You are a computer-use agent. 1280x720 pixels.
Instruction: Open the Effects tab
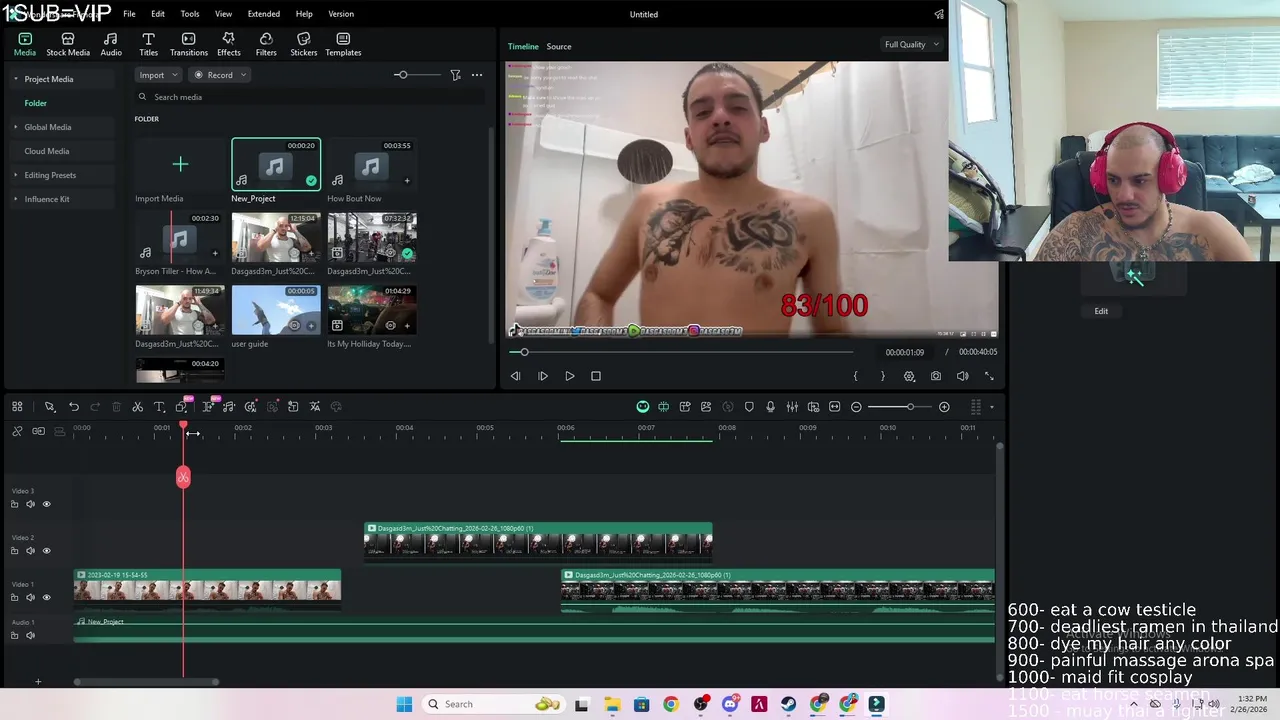229,44
